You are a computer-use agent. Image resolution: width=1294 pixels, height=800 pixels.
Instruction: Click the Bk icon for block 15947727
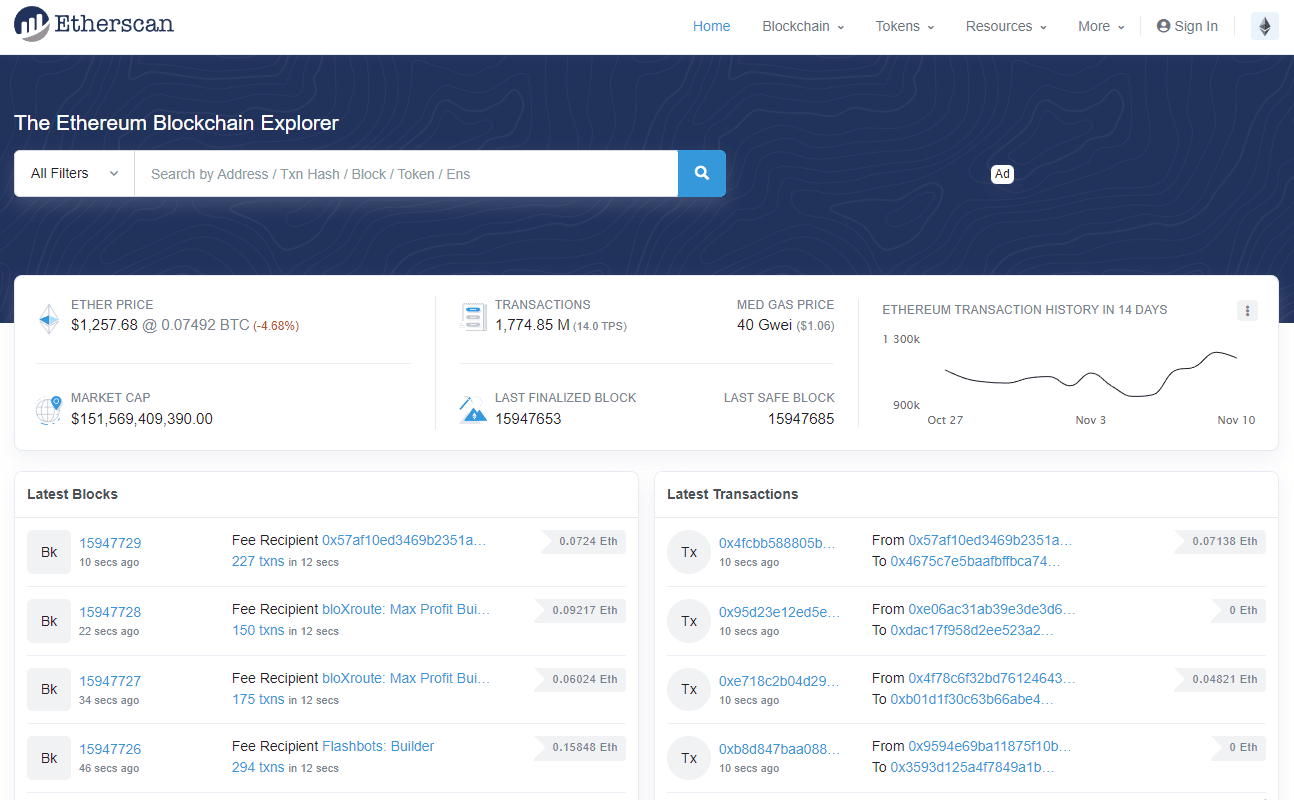click(x=49, y=690)
